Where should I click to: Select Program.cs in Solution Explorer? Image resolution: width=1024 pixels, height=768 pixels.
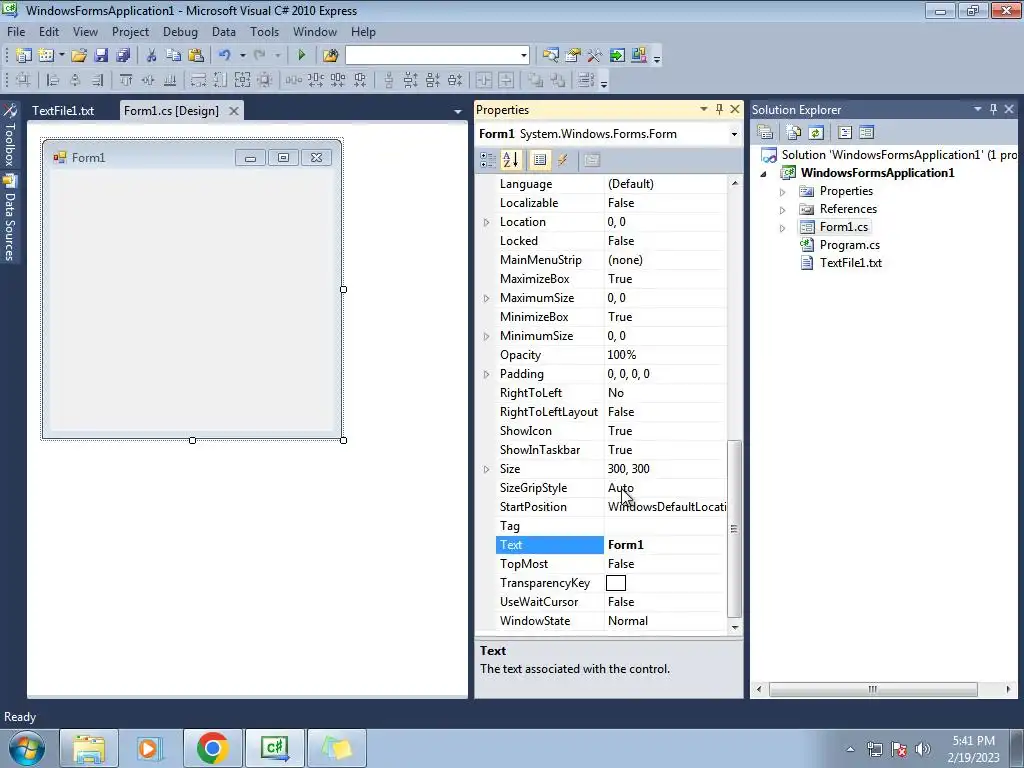[x=849, y=245]
